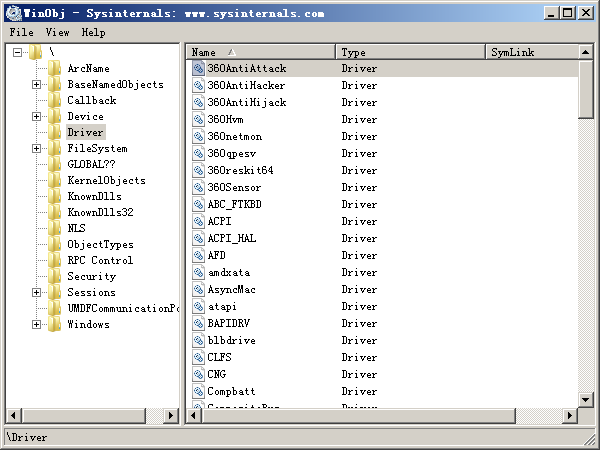Click the WinObj application icon in title bar

14,13
